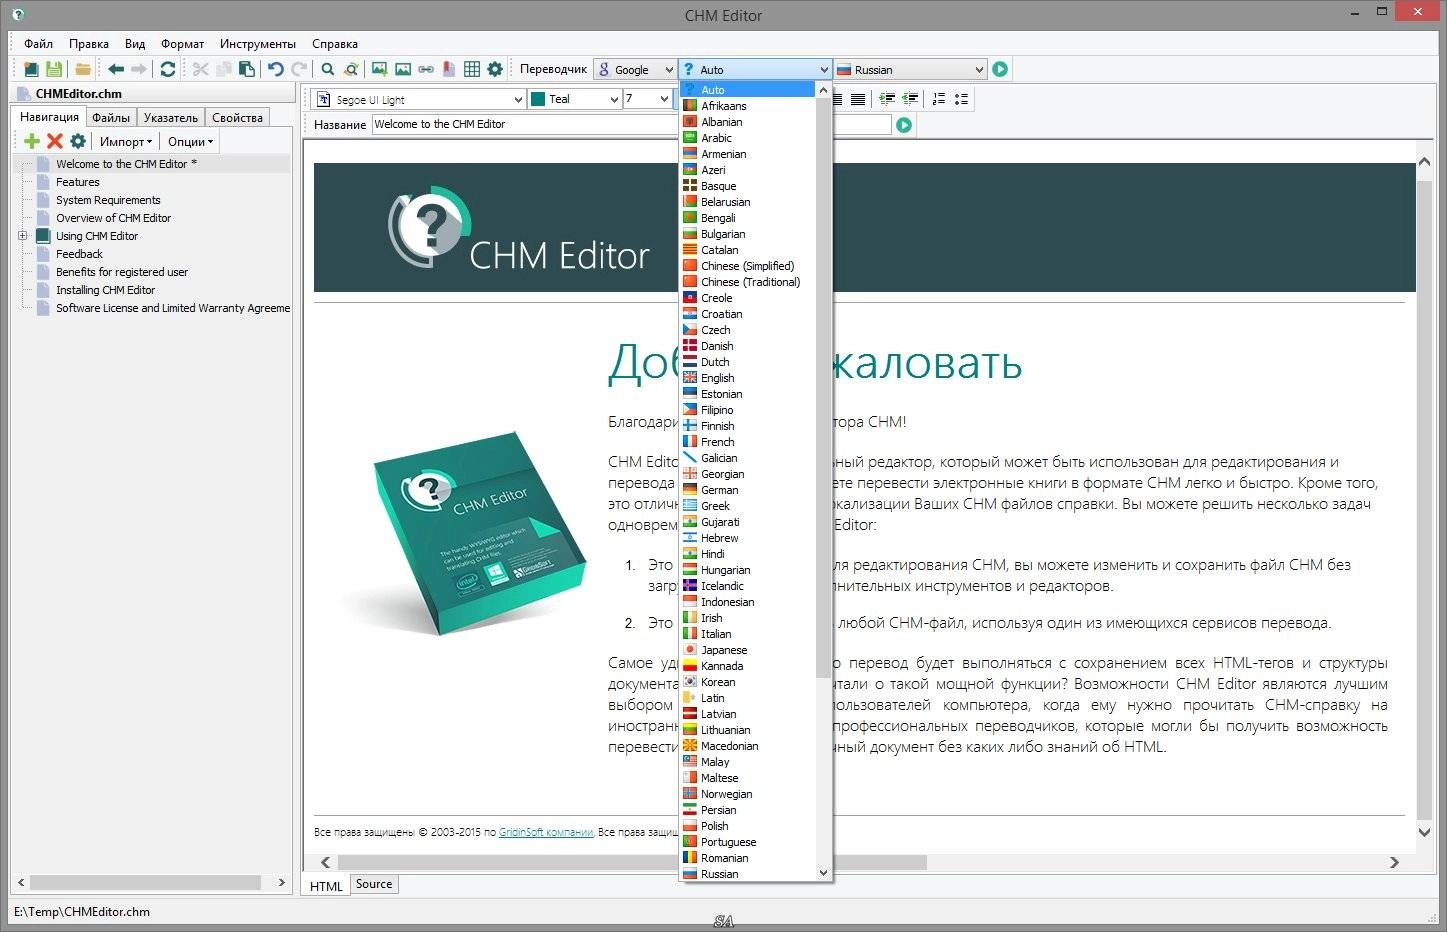Start translation with green play button
Image resolution: width=1447 pixels, height=932 pixels.
pos(1000,69)
